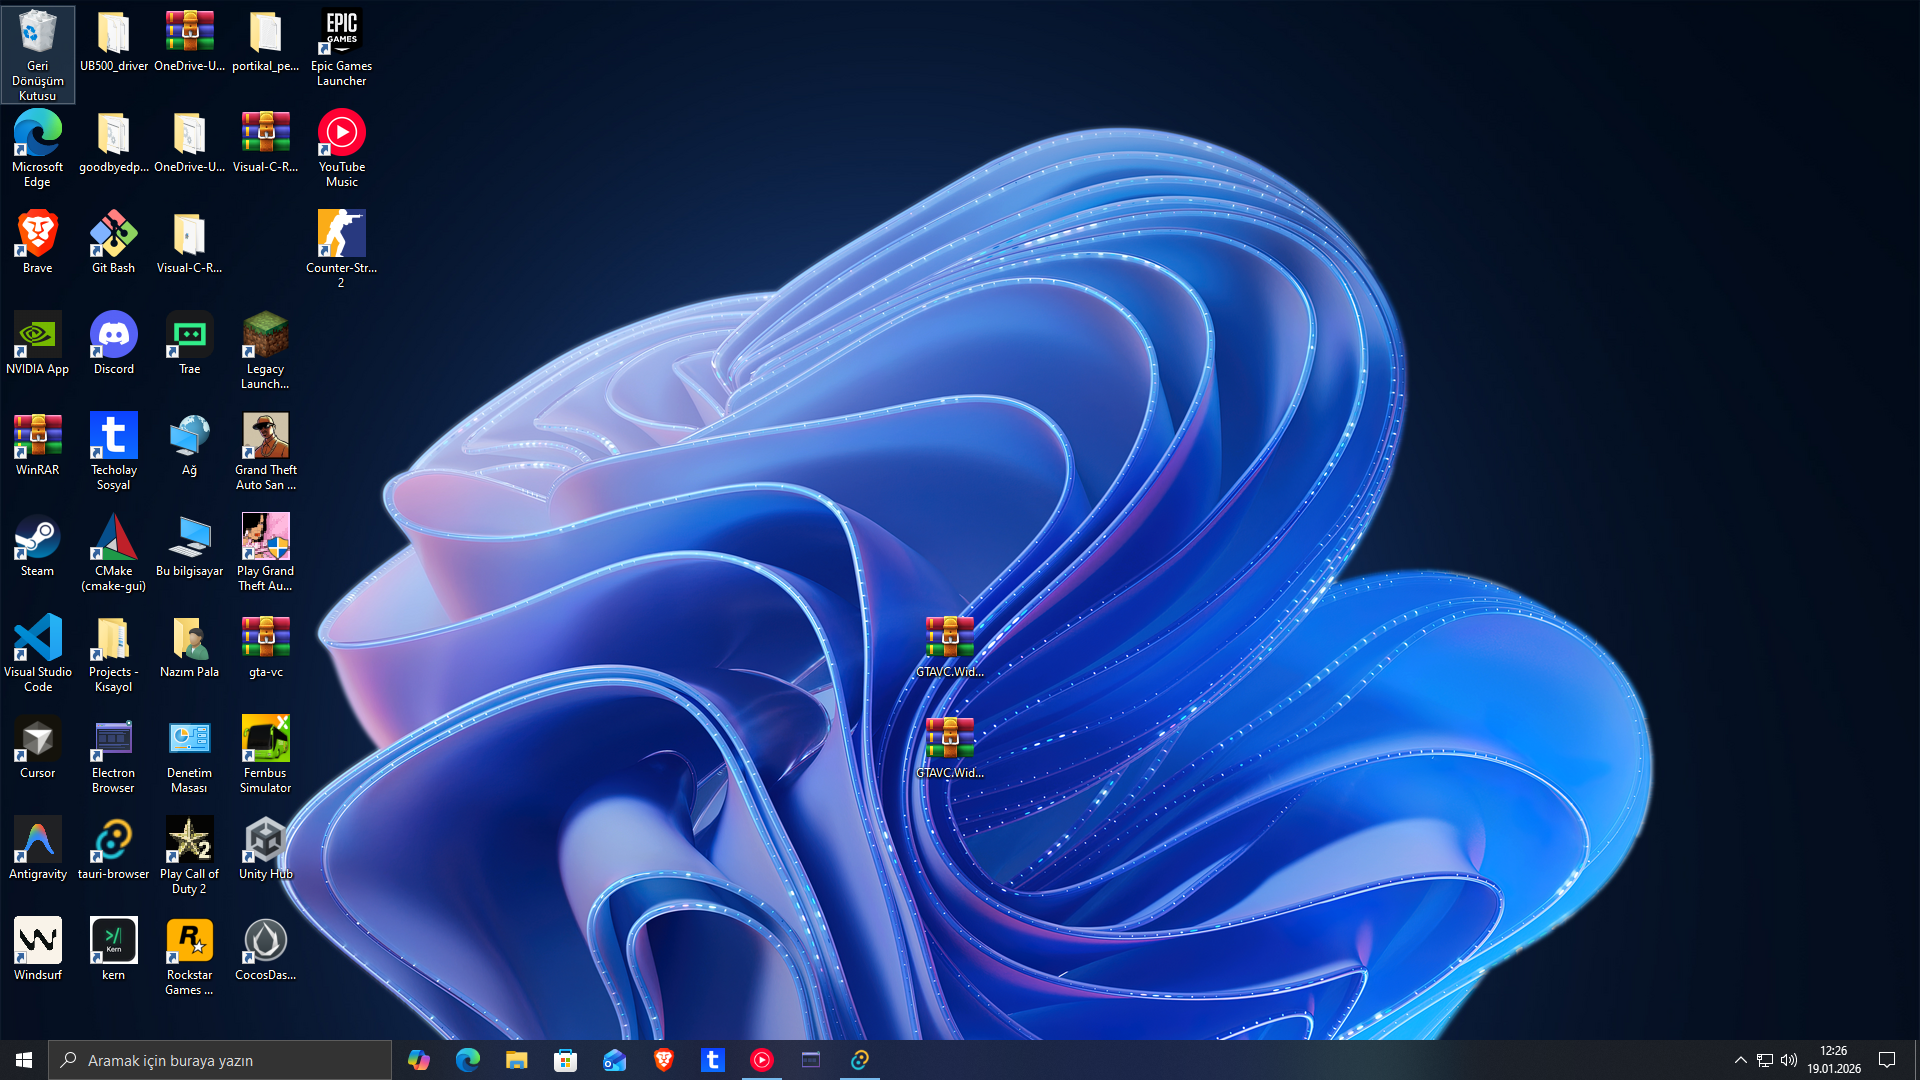Image resolution: width=1920 pixels, height=1080 pixels.
Task: Select the Windsurf desktop shortcut
Action: point(38,949)
